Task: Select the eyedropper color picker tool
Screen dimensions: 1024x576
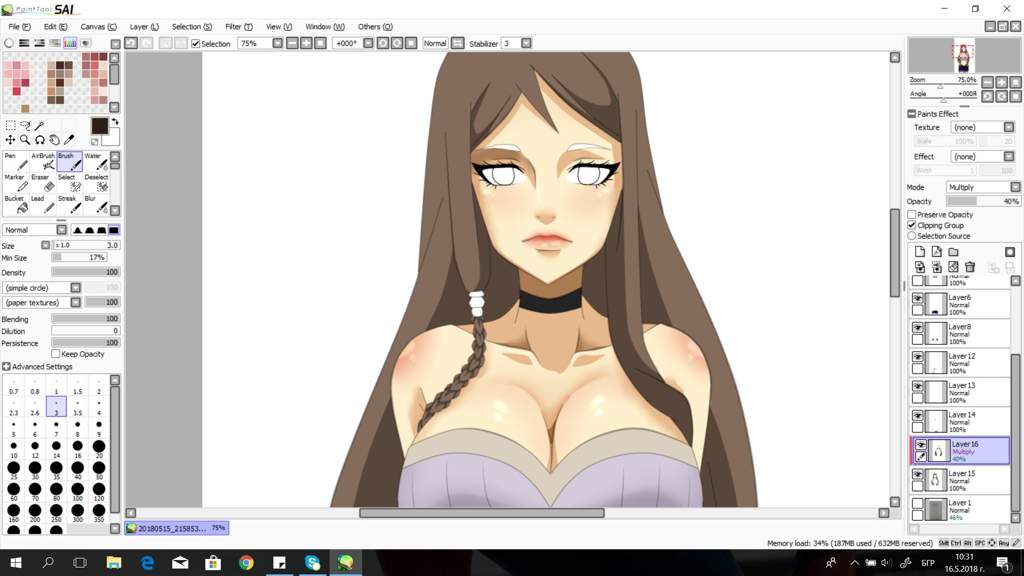Action: (x=69, y=140)
